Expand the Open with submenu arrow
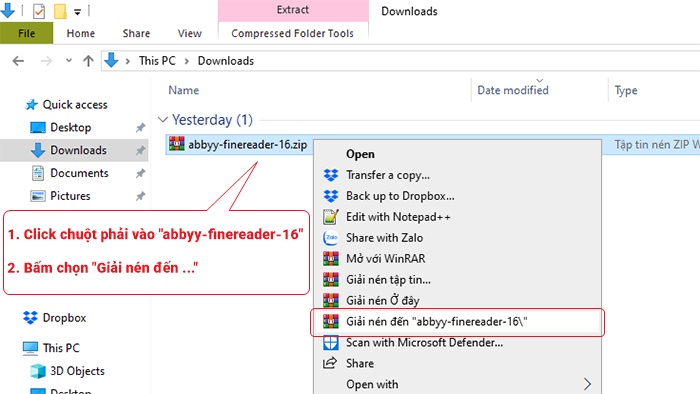The height and width of the screenshot is (394, 700). pyautogui.click(x=587, y=384)
